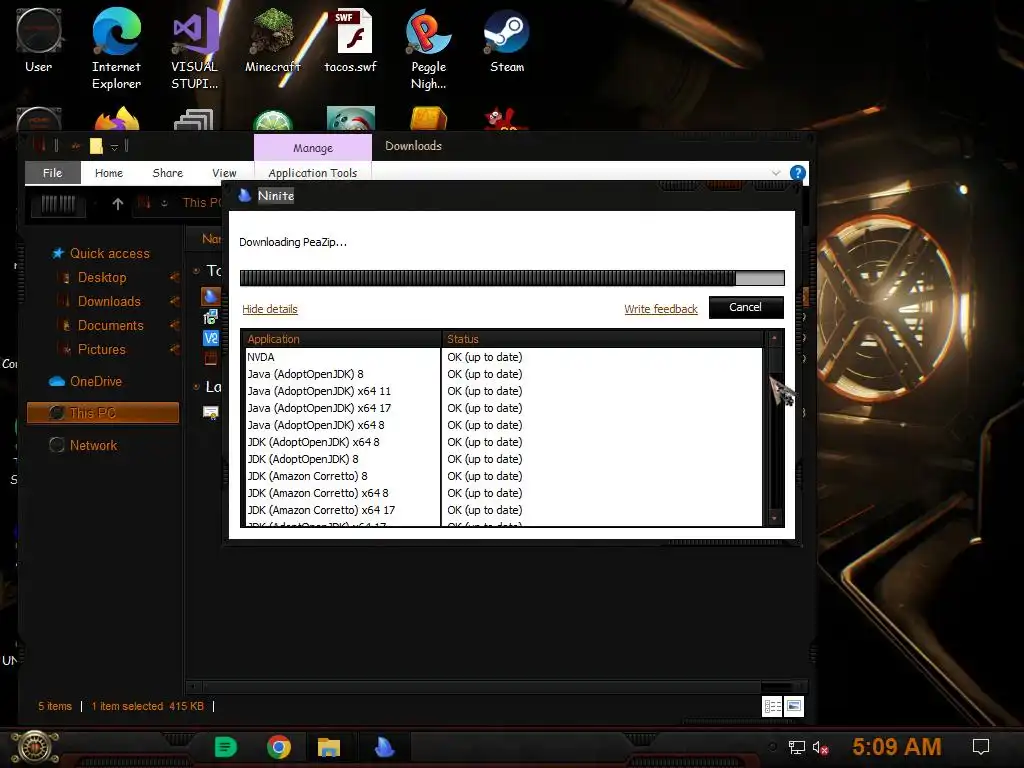Switch to the Home ribbon tab

coord(108,173)
